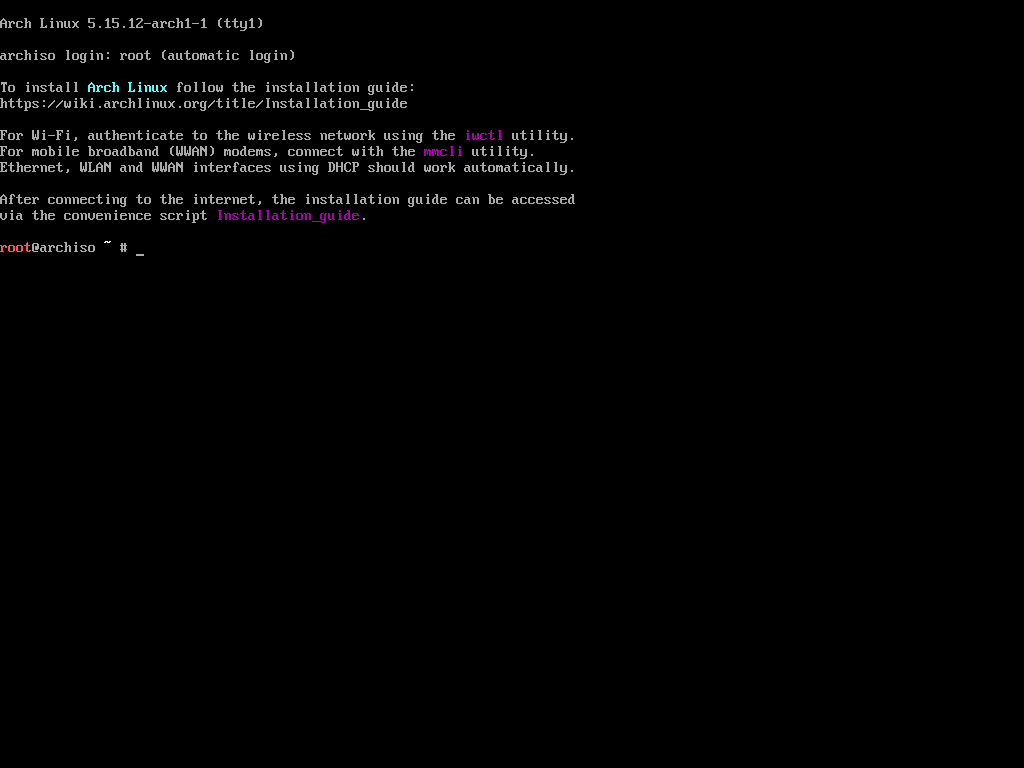Select the cyan 'Arch Linux' text
This screenshot has height=768, width=1024.
coord(127,88)
